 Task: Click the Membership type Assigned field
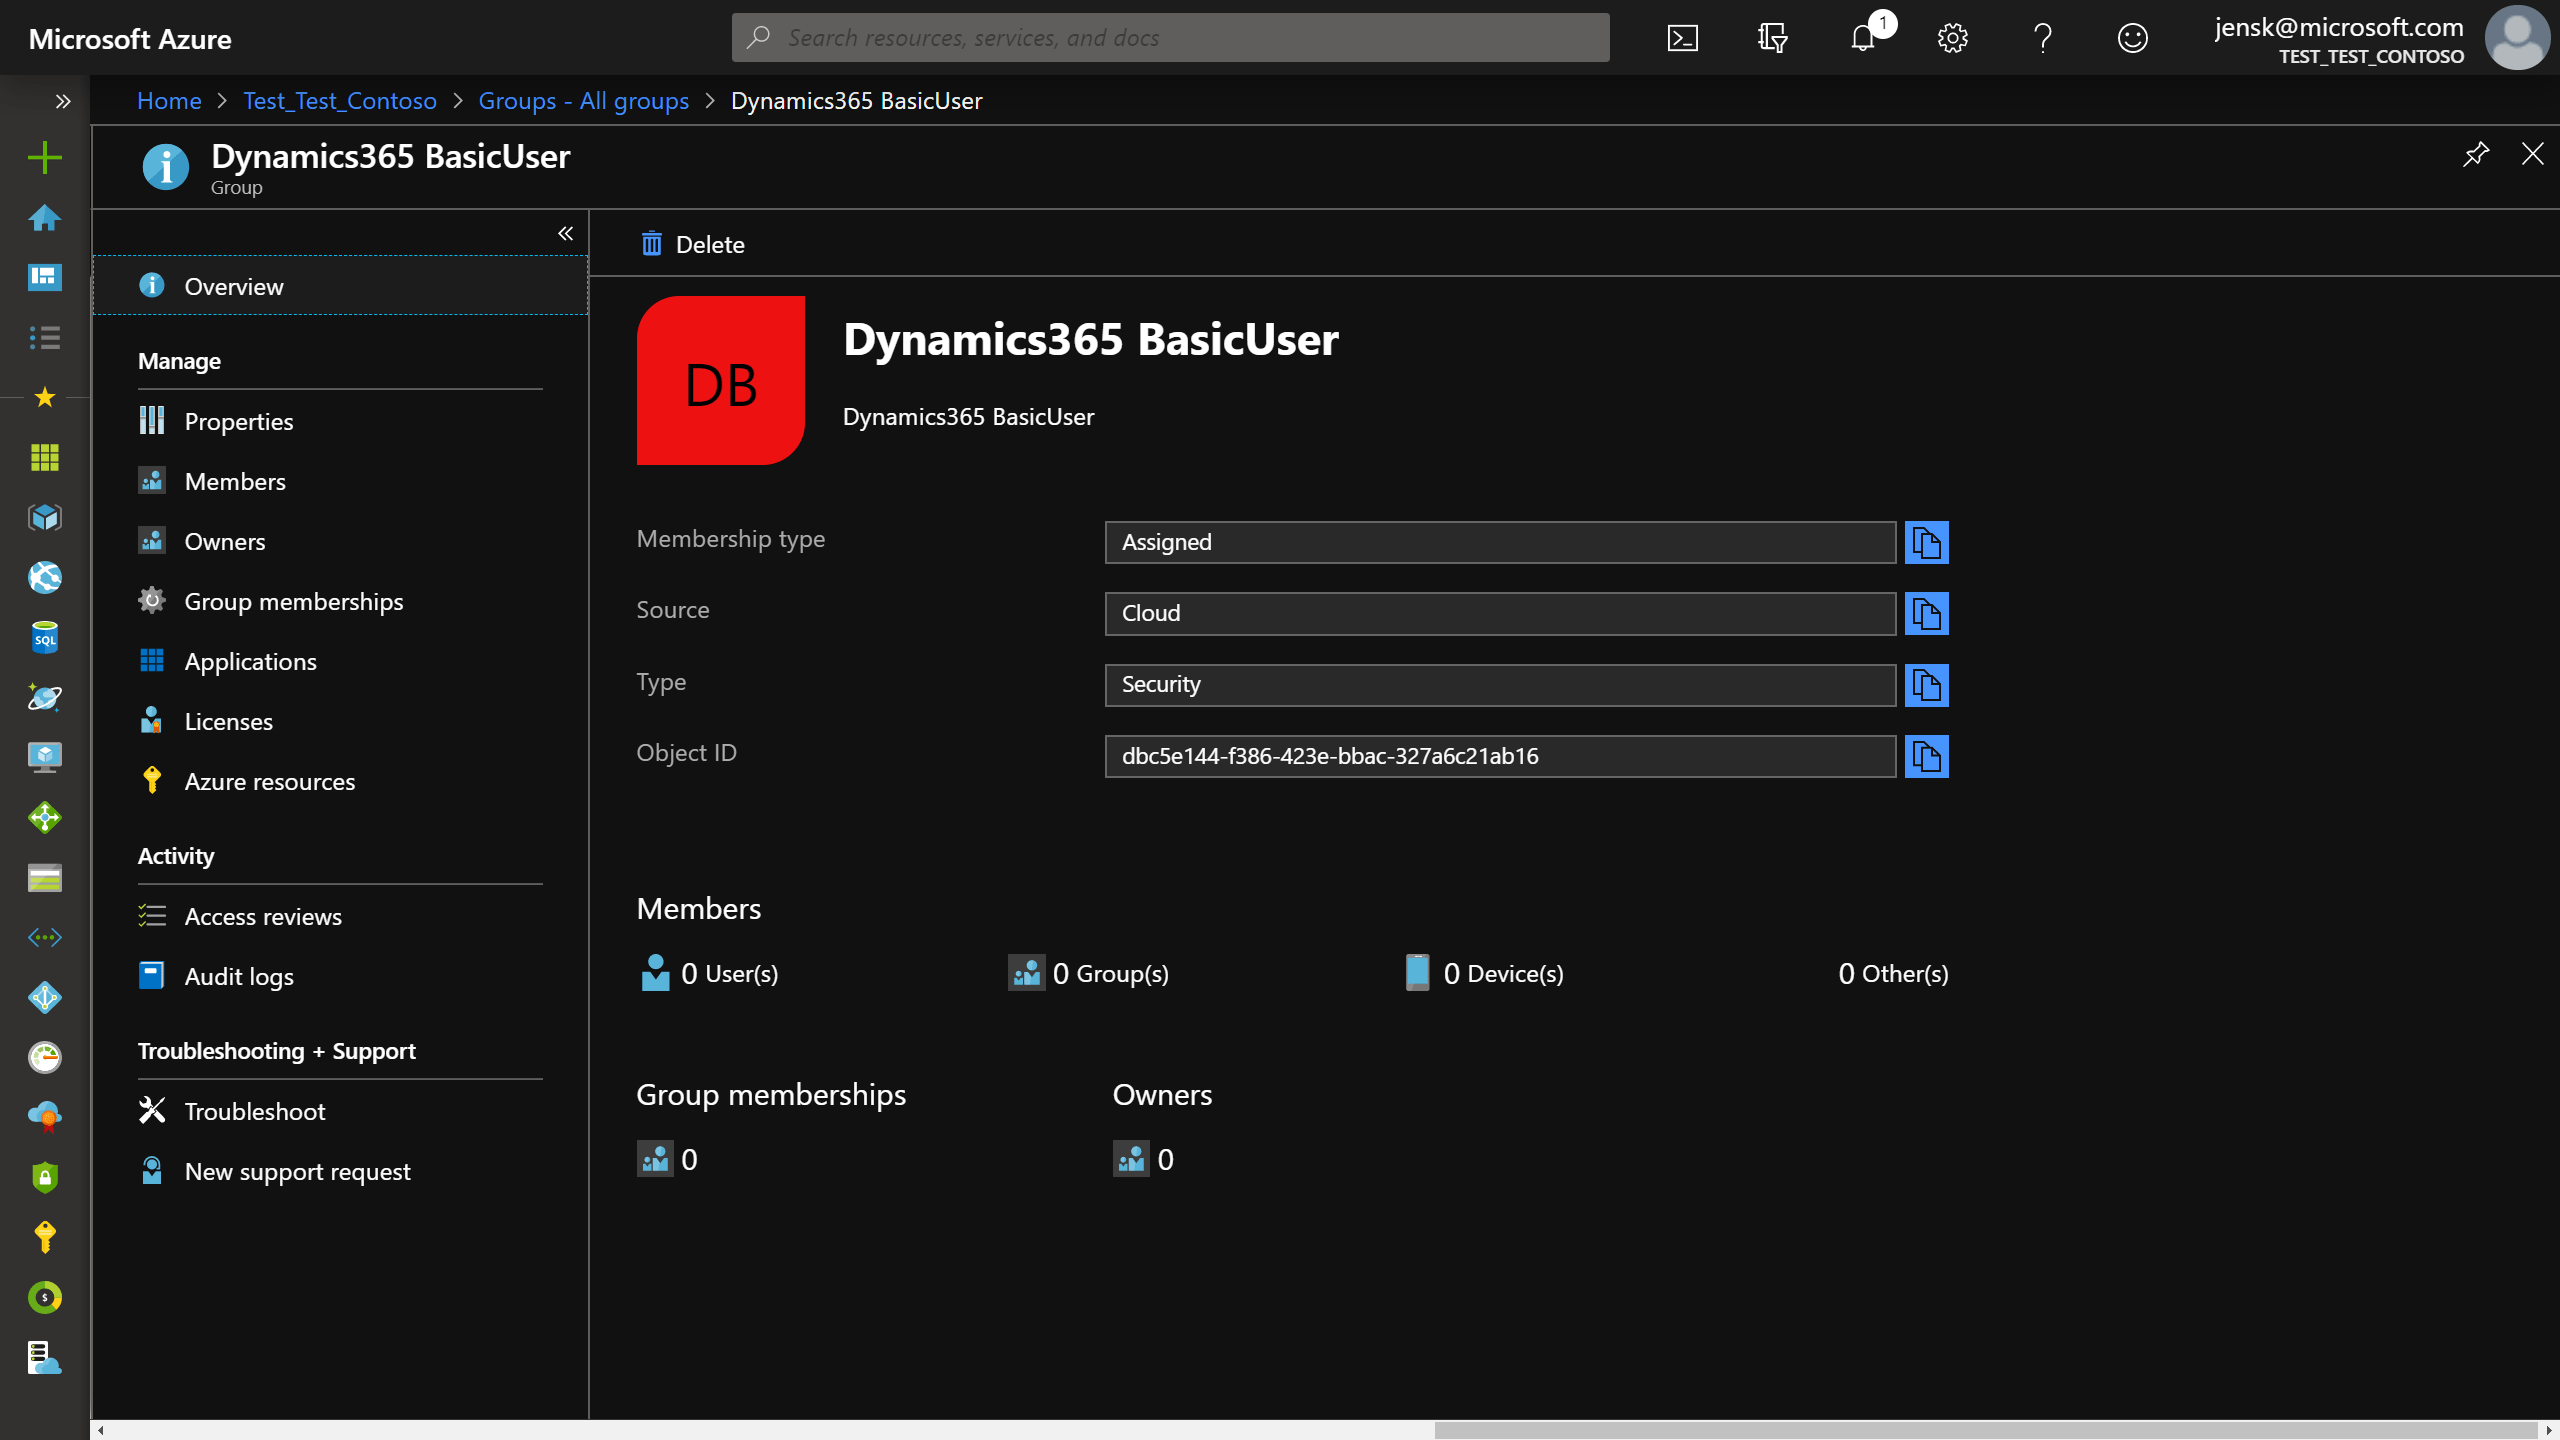1500,542
